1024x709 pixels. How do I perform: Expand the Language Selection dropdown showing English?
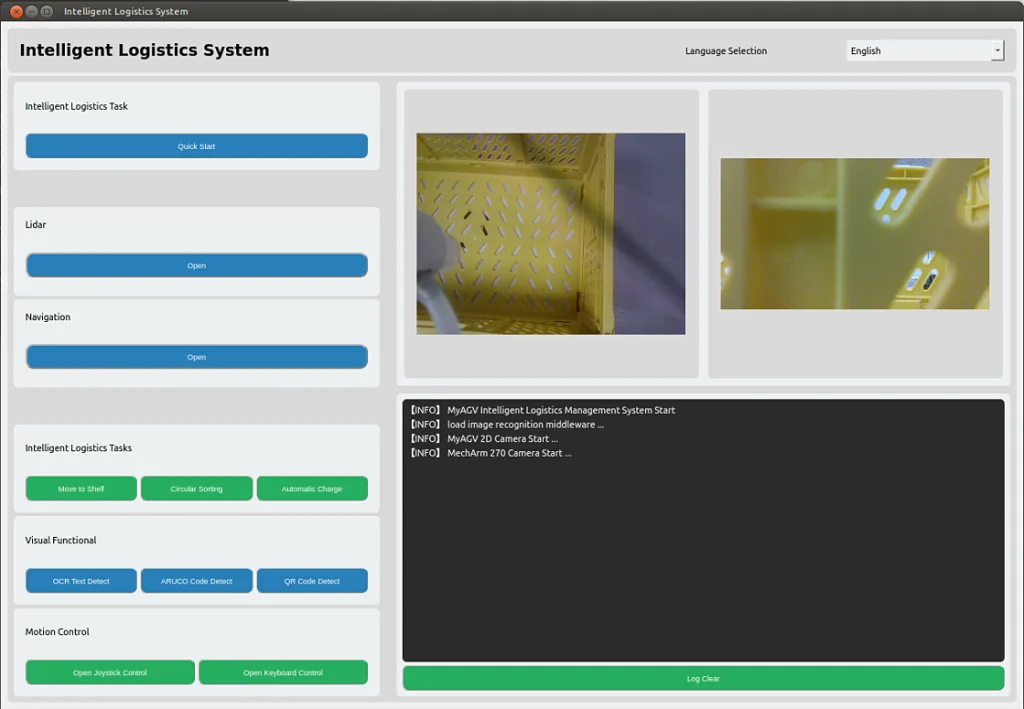[x=925, y=51]
